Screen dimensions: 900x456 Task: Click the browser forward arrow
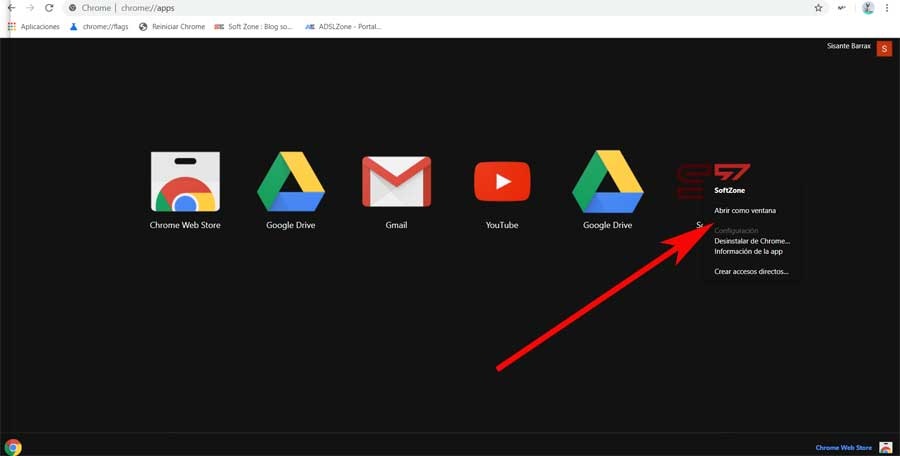(30, 8)
